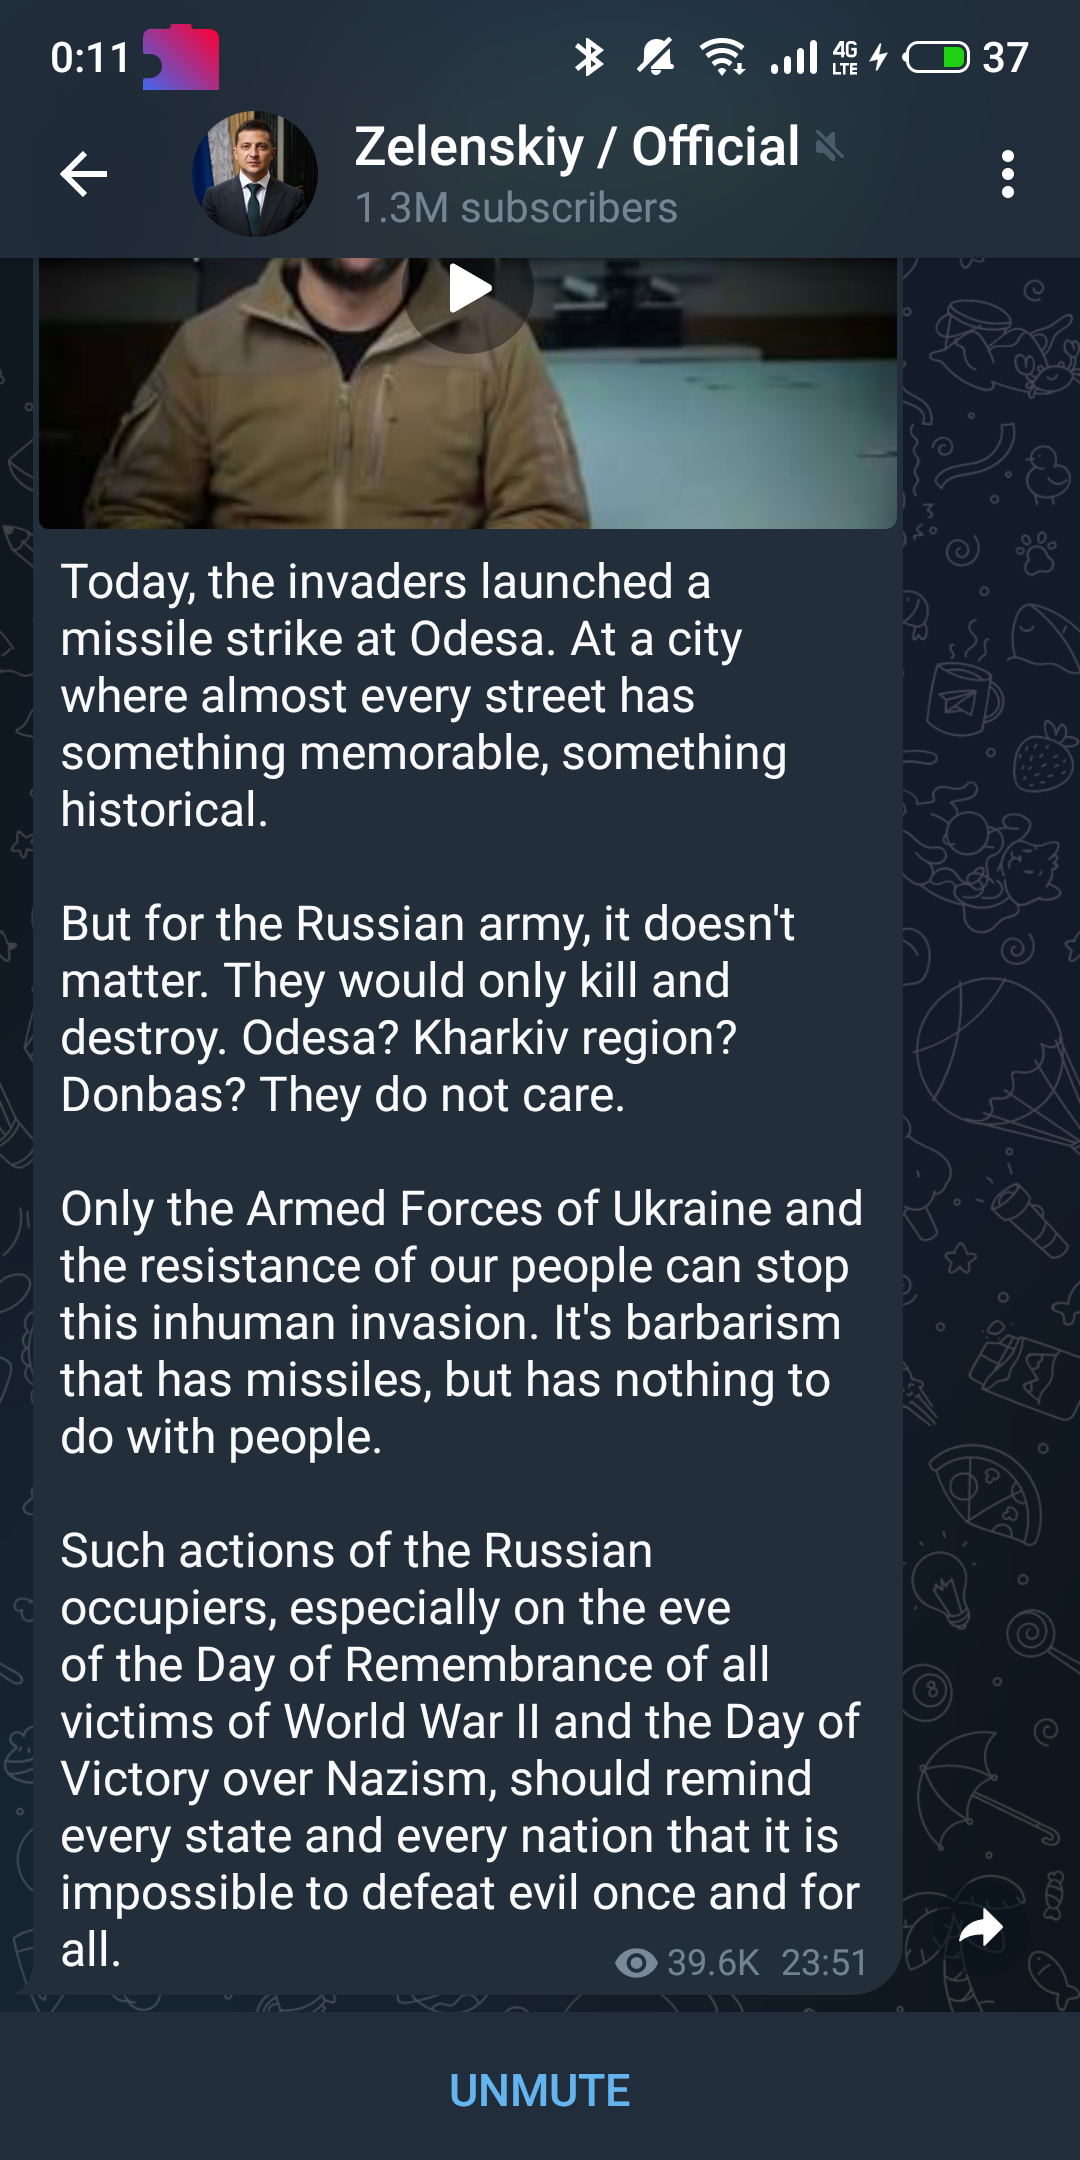This screenshot has height=2160, width=1080.
Task: Tap the eye views icon
Action: point(636,1963)
